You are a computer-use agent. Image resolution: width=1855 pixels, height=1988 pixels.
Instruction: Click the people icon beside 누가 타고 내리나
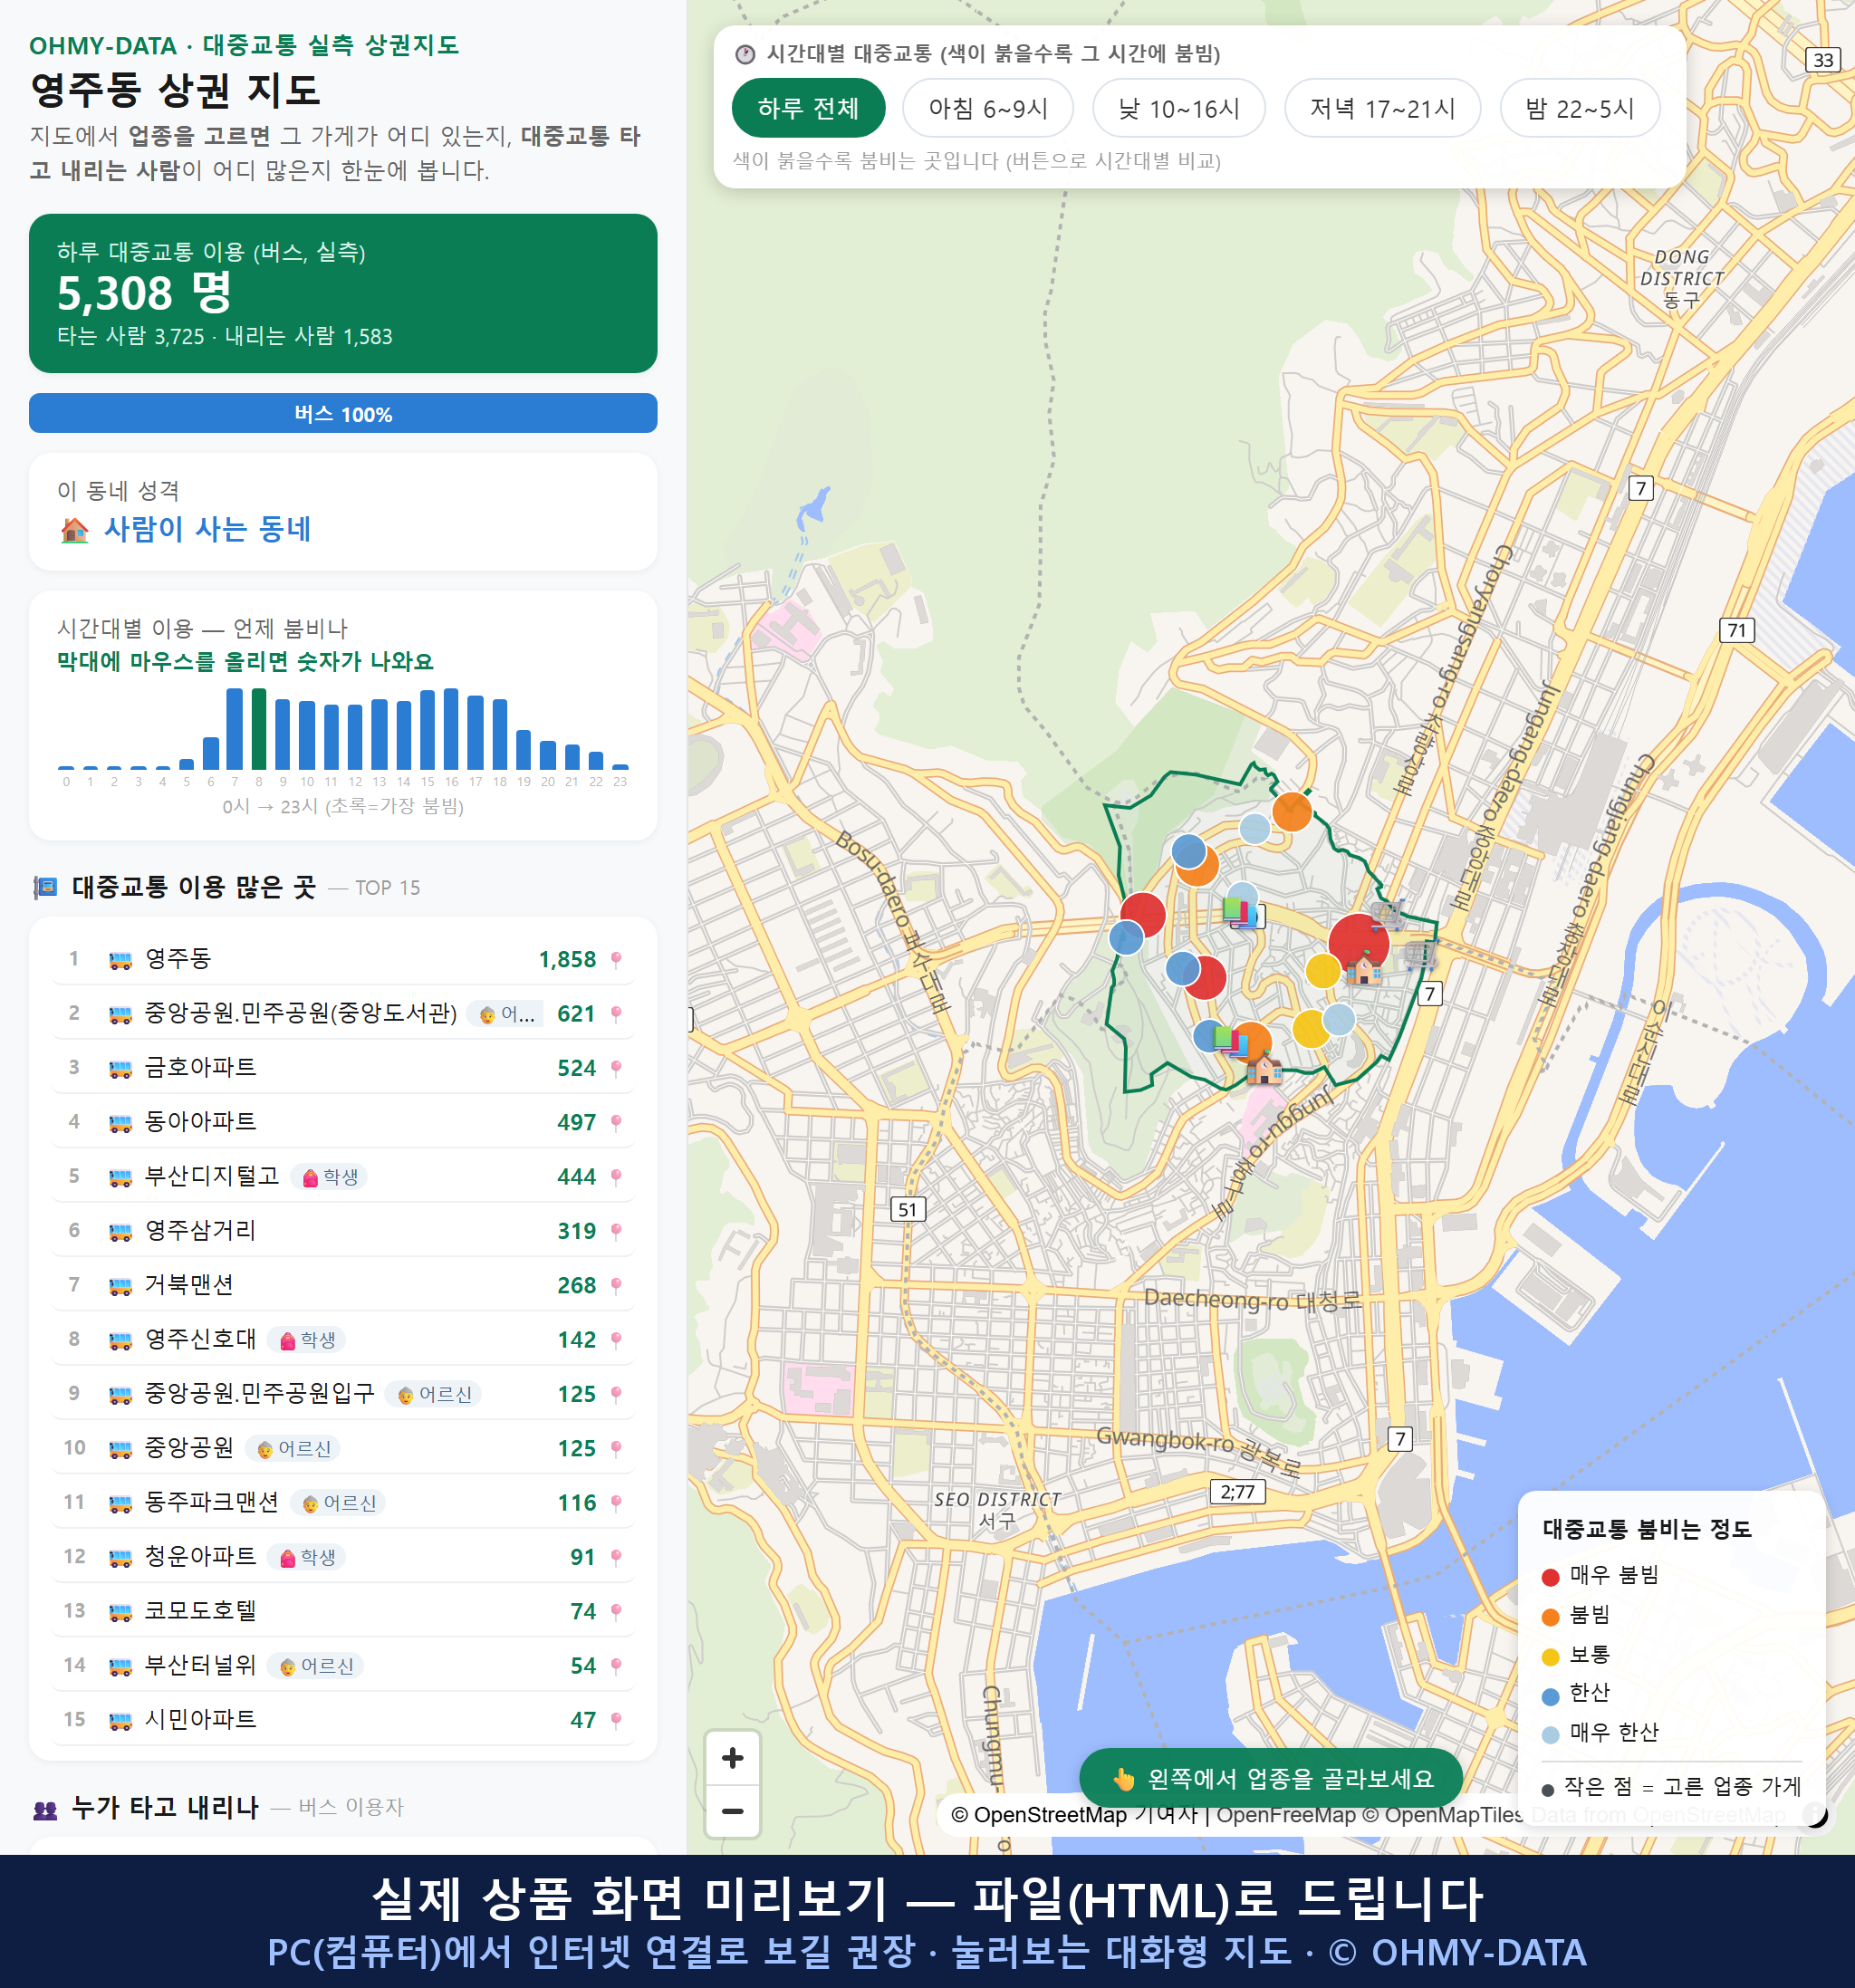45,1808
